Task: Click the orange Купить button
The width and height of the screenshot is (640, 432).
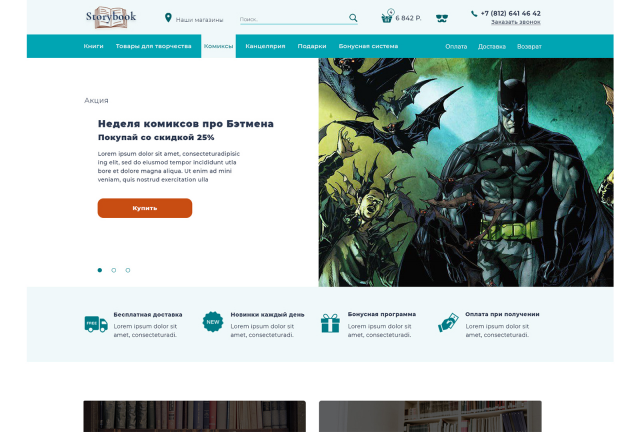Action: [x=144, y=208]
